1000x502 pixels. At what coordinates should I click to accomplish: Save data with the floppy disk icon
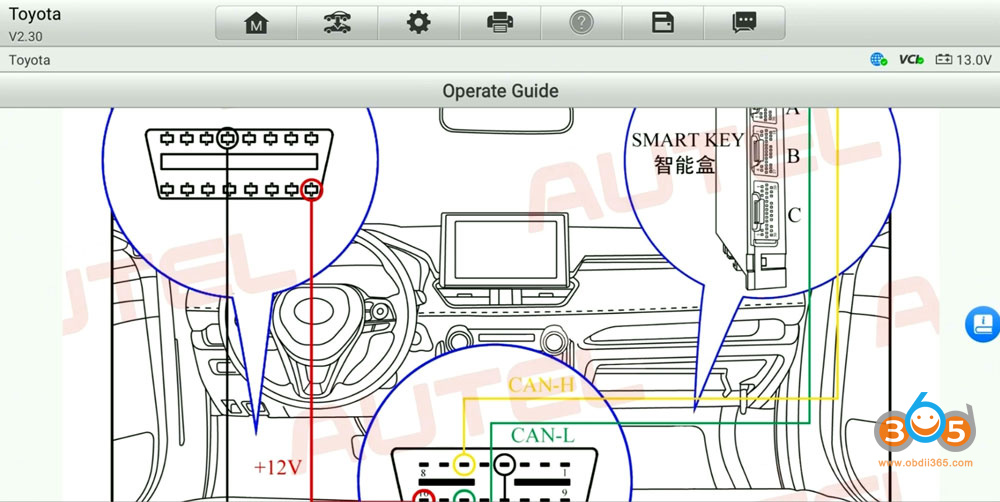tap(663, 23)
